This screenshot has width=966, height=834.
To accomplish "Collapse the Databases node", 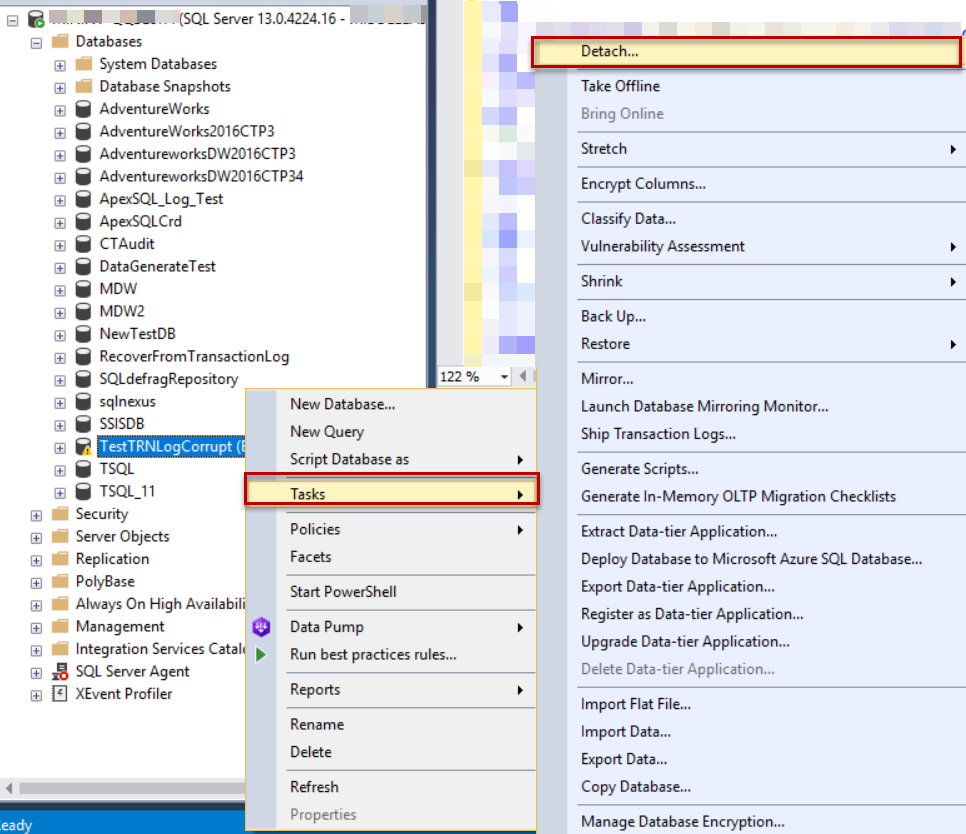I will [36, 41].
